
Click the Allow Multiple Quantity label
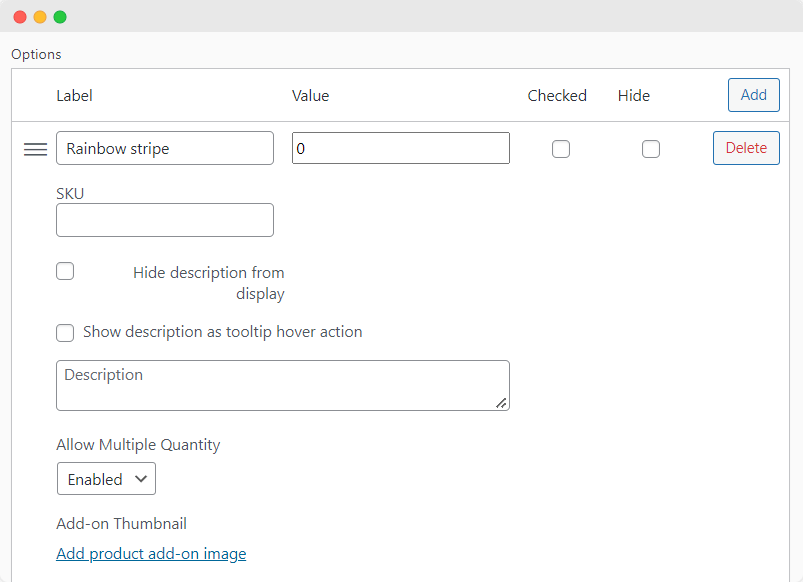138,445
